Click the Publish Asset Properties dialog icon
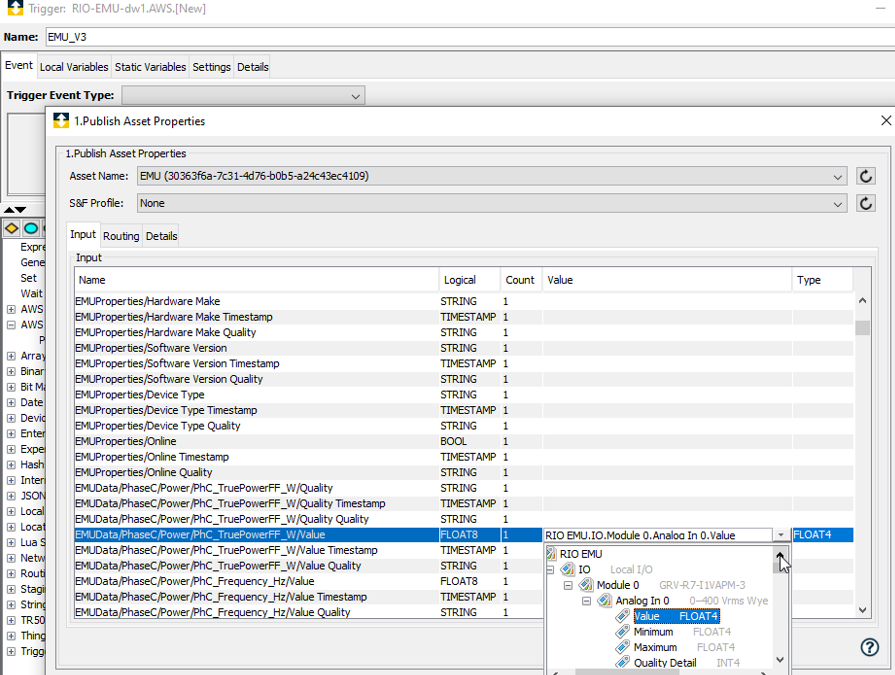 [x=61, y=120]
